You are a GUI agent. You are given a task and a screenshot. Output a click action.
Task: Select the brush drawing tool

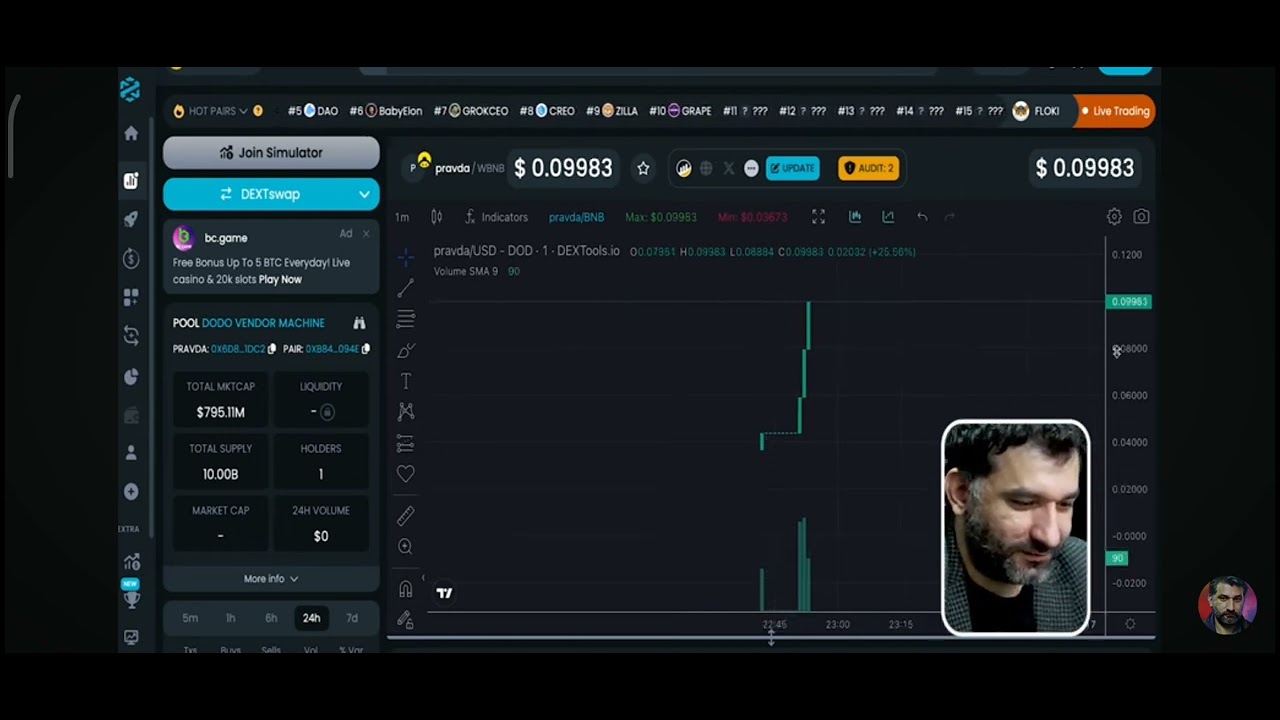tap(405, 351)
